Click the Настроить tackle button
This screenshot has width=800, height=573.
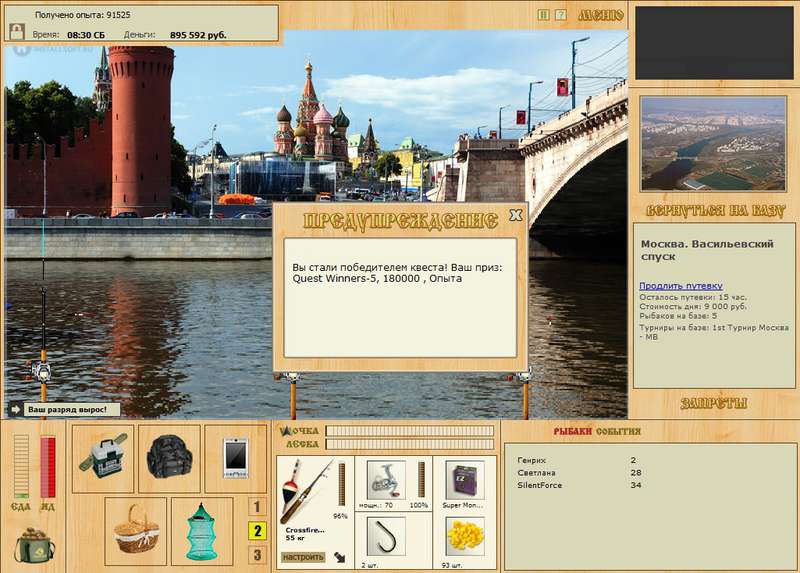tap(303, 557)
